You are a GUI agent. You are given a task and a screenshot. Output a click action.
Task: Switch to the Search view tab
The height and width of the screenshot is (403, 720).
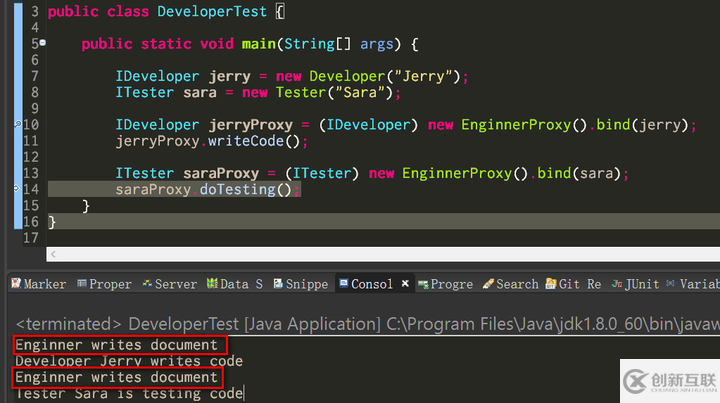tap(510, 284)
